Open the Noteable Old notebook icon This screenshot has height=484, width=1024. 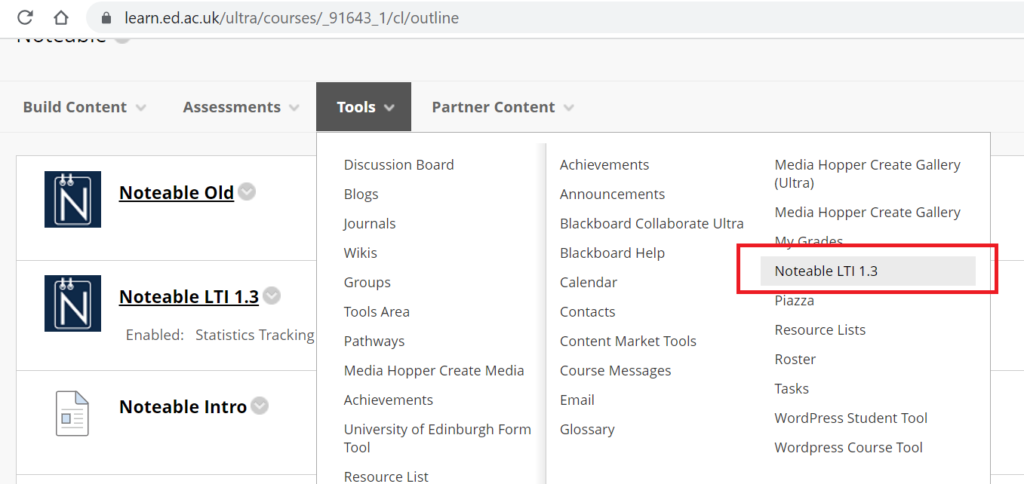[x=72, y=199]
